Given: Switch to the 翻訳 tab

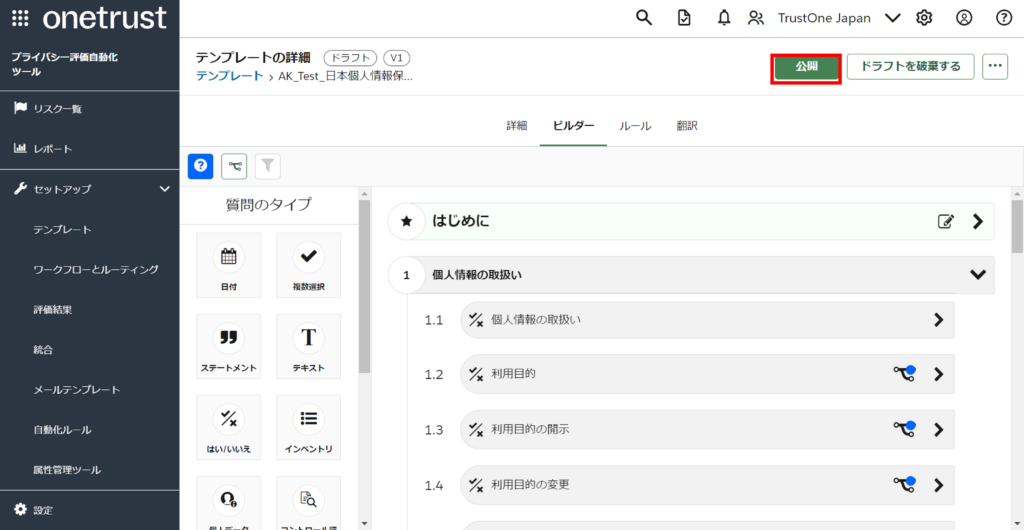Looking at the screenshot, I should [687, 126].
